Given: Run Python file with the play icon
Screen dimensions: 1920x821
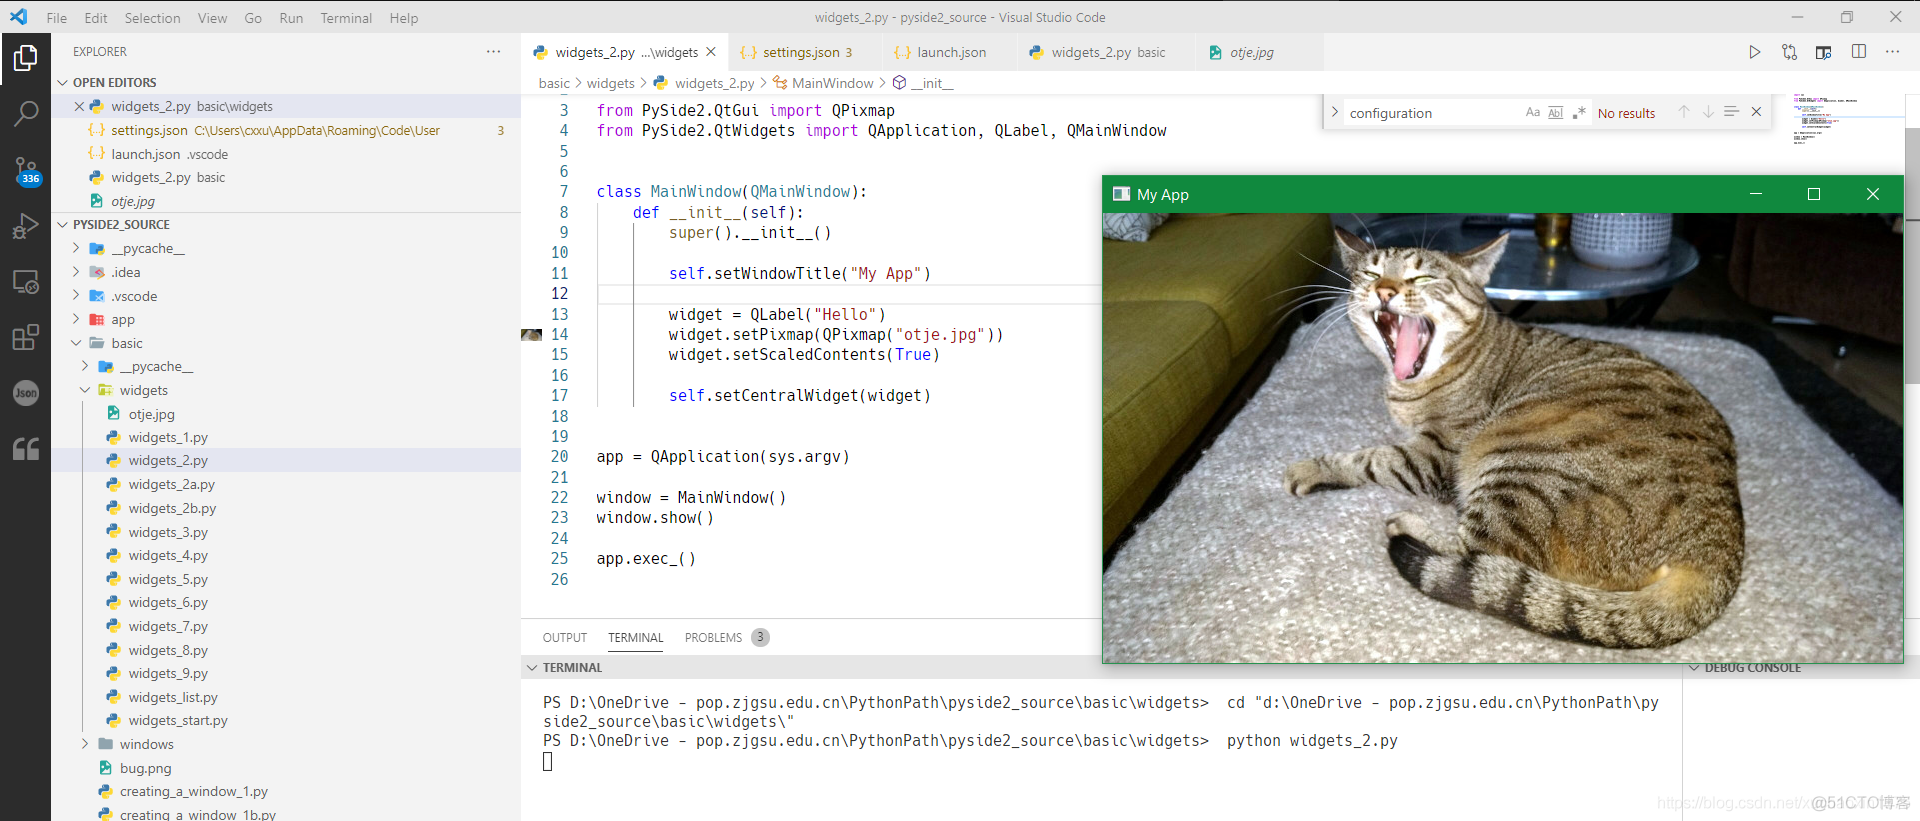Looking at the screenshot, I should (x=1755, y=52).
